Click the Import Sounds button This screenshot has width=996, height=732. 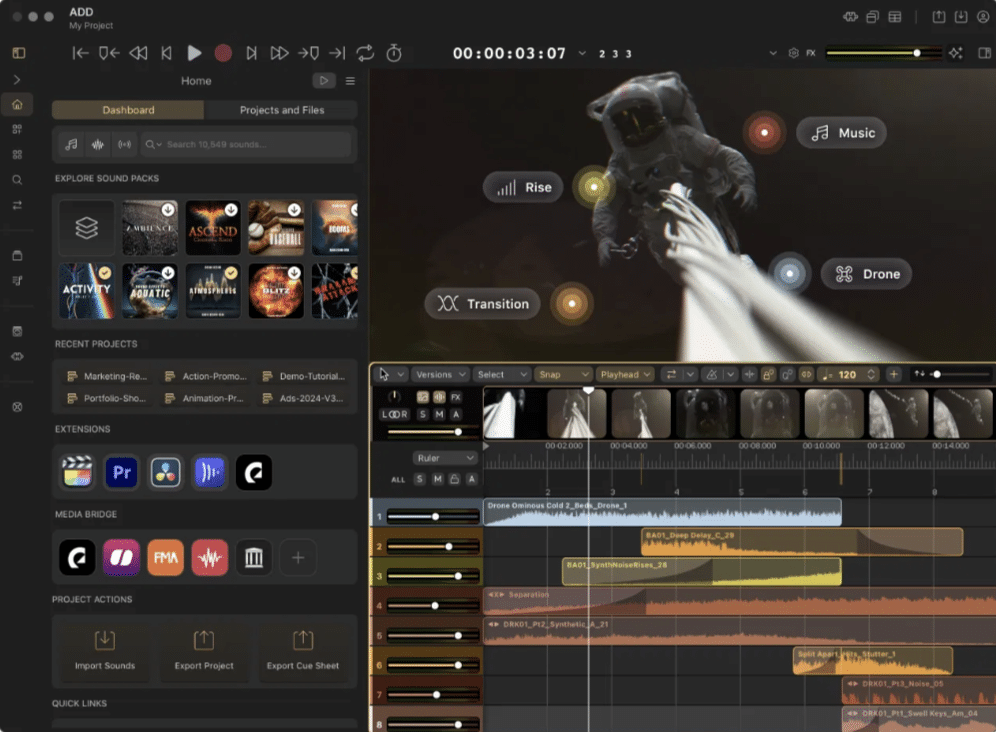(x=105, y=651)
